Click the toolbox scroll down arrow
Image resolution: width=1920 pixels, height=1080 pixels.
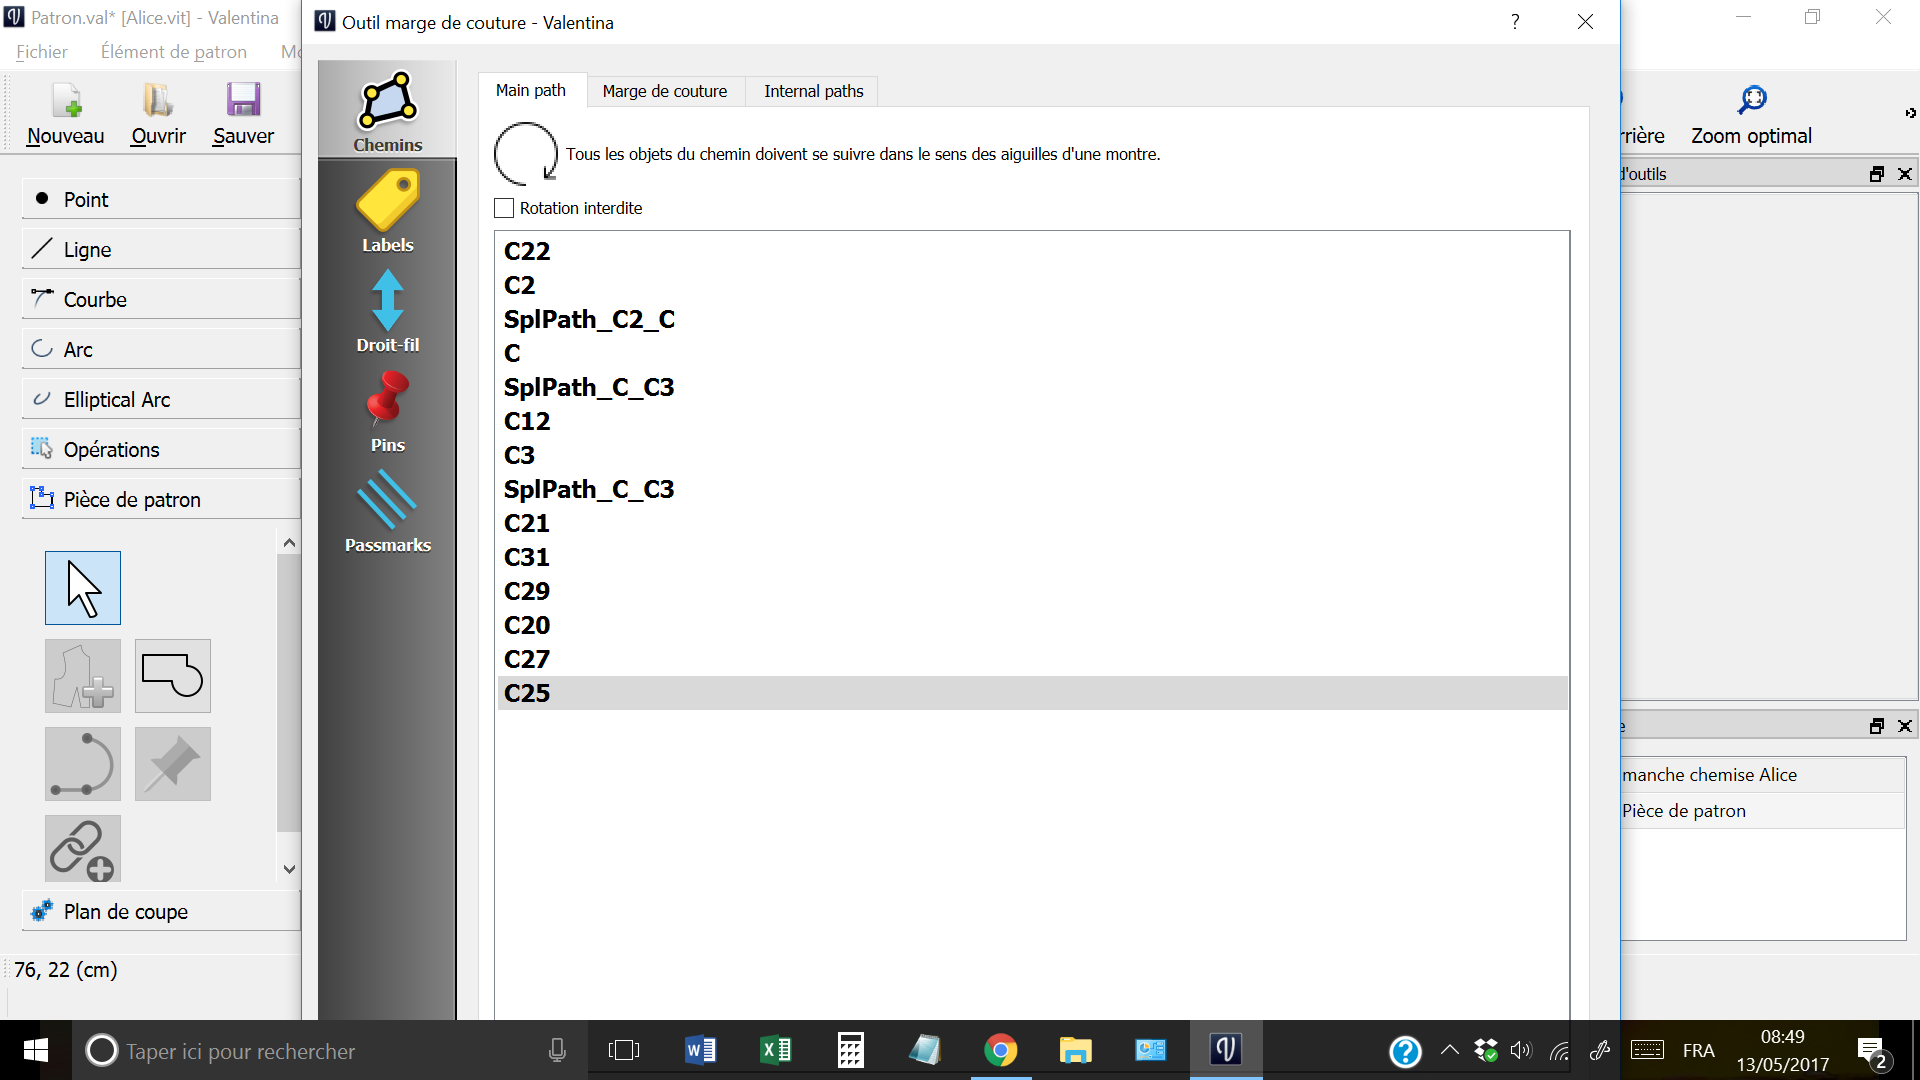point(289,869)
